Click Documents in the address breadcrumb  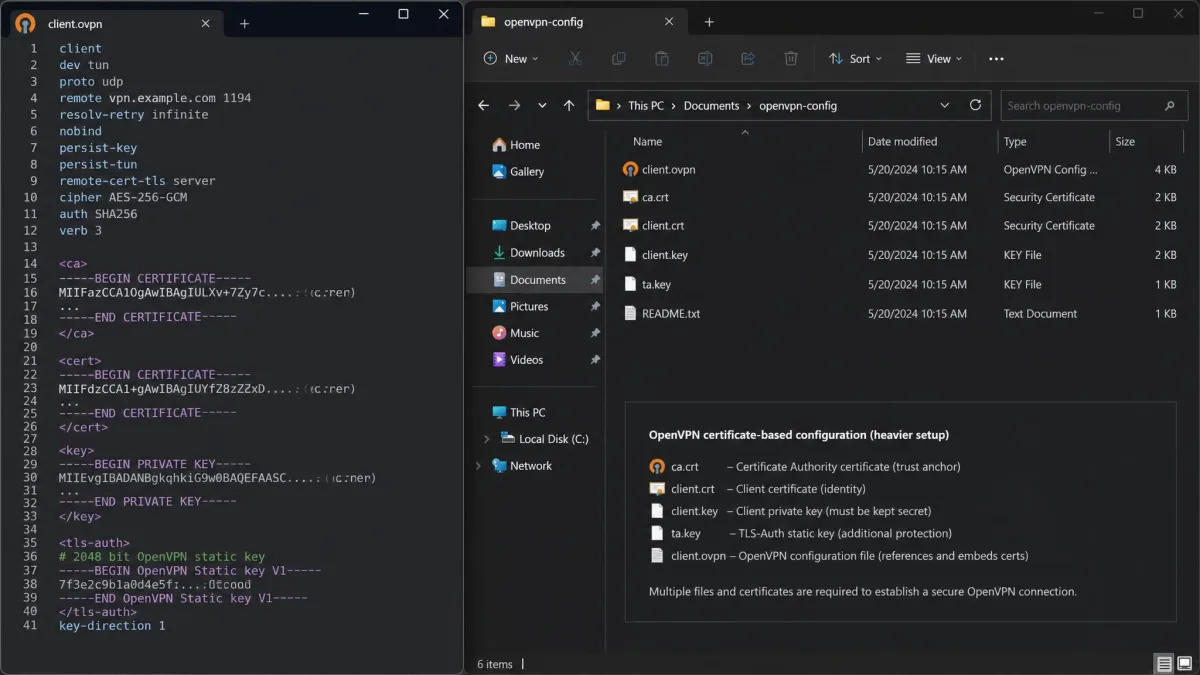tap(712, 106)
